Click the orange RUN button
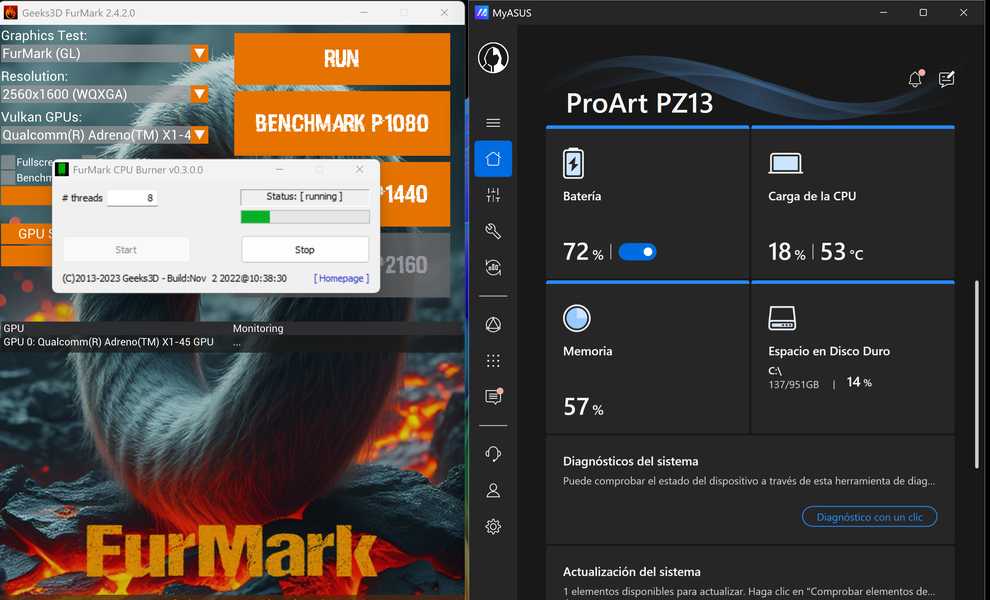Screen dimensions: 990x600 [x=342, y=59]
